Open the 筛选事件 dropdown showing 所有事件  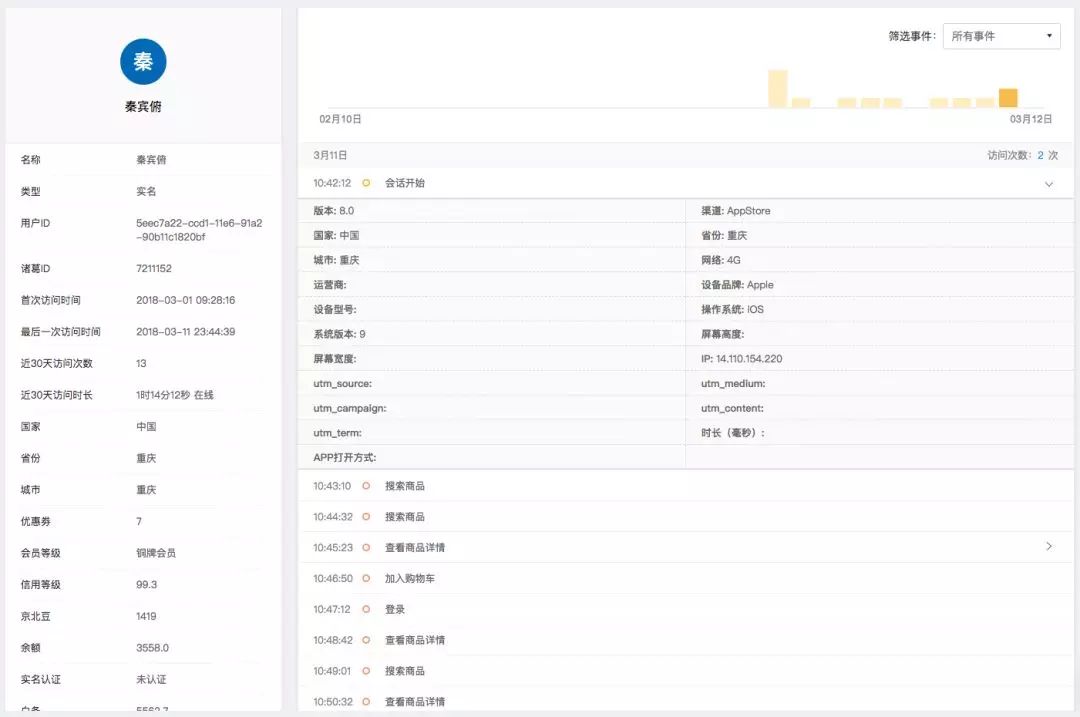pyautogui.click(x=1001, y=36)
